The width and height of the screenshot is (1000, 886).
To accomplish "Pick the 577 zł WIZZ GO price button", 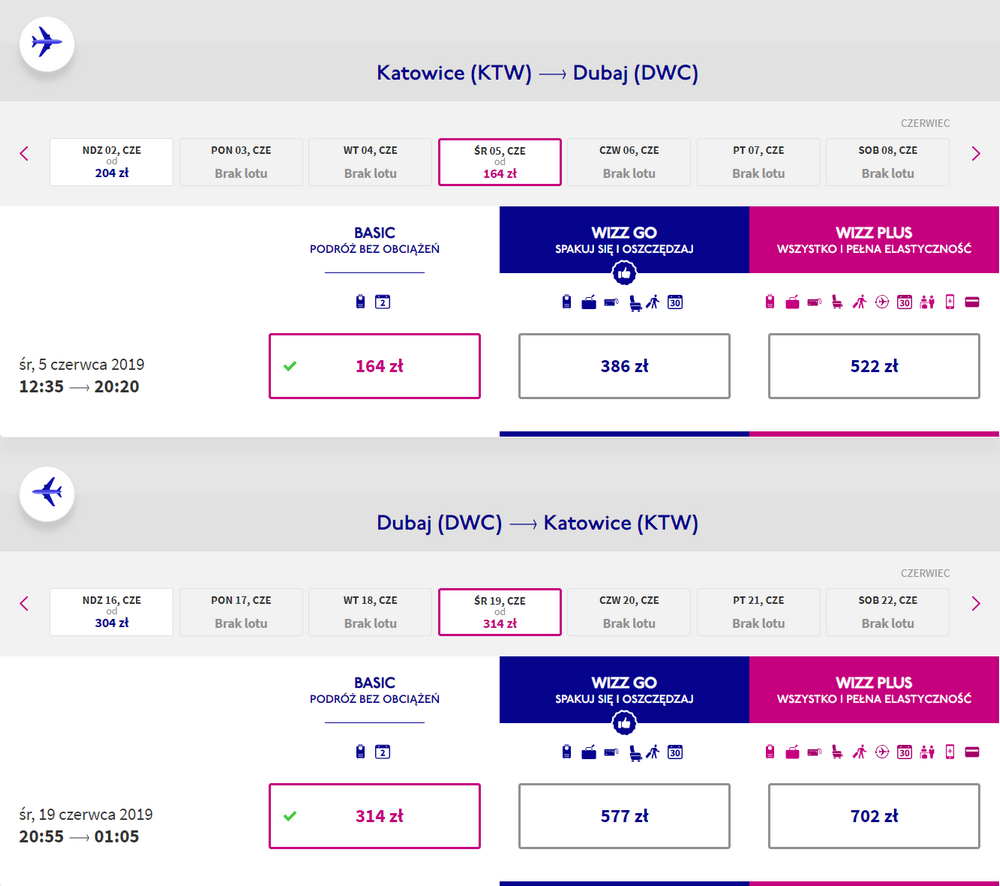I will (624, 816).
